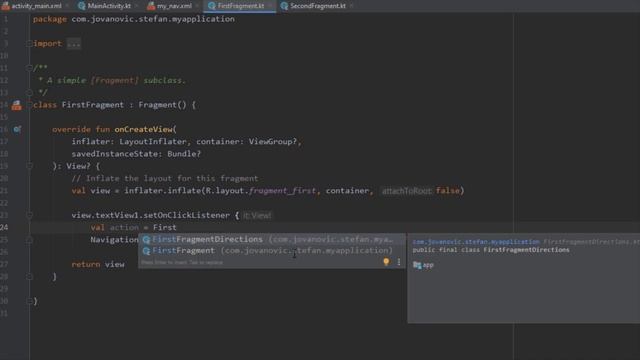Viewport: 640px width, 360px height.
Task: Open the MainActivity.kt tab
Action: tap(109, 6)
